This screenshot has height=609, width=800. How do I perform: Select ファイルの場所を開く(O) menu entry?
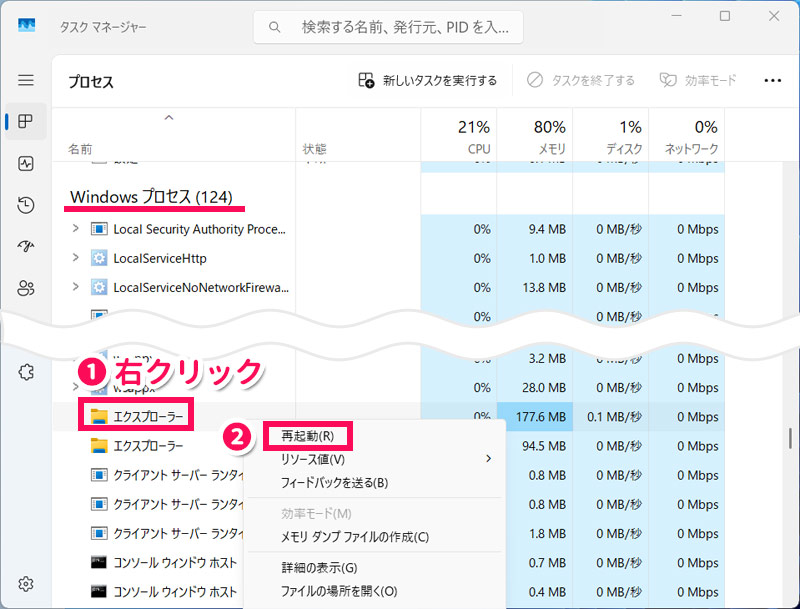click(338, 591)
